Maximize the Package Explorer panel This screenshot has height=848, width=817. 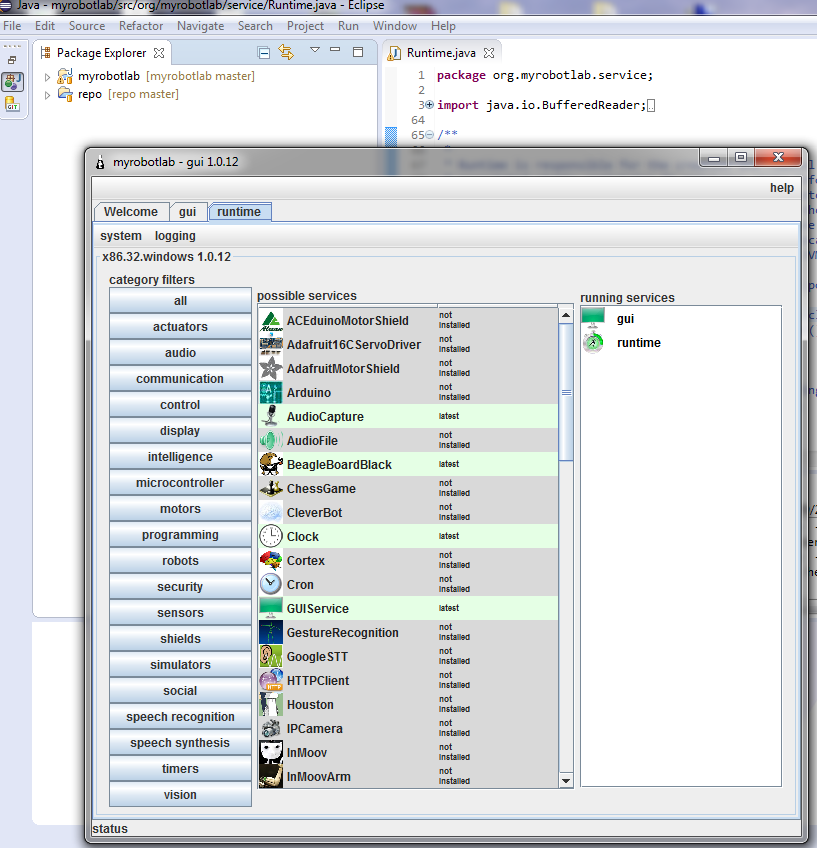(x=358, y=52)
